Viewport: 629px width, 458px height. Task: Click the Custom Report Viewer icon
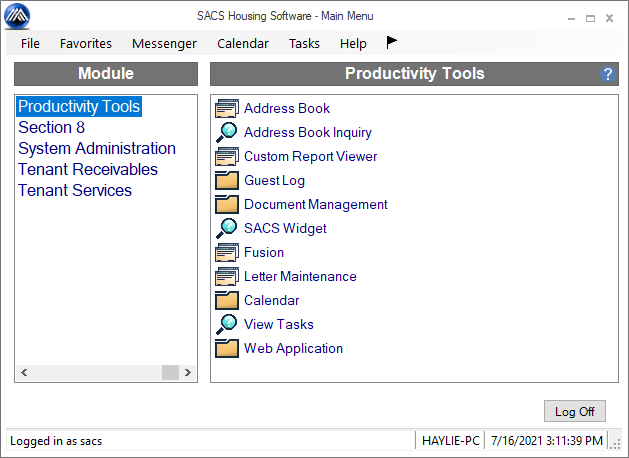(x=227, y=156)
